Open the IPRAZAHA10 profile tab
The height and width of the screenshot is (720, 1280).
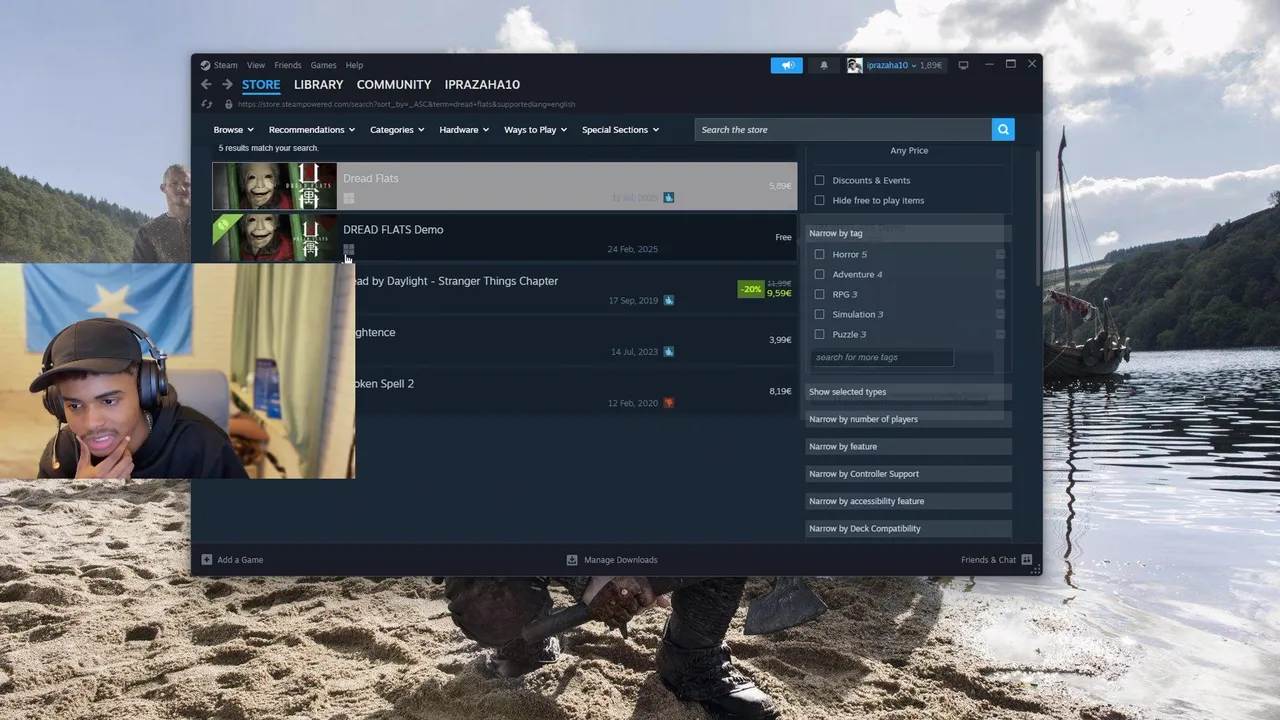482,85
